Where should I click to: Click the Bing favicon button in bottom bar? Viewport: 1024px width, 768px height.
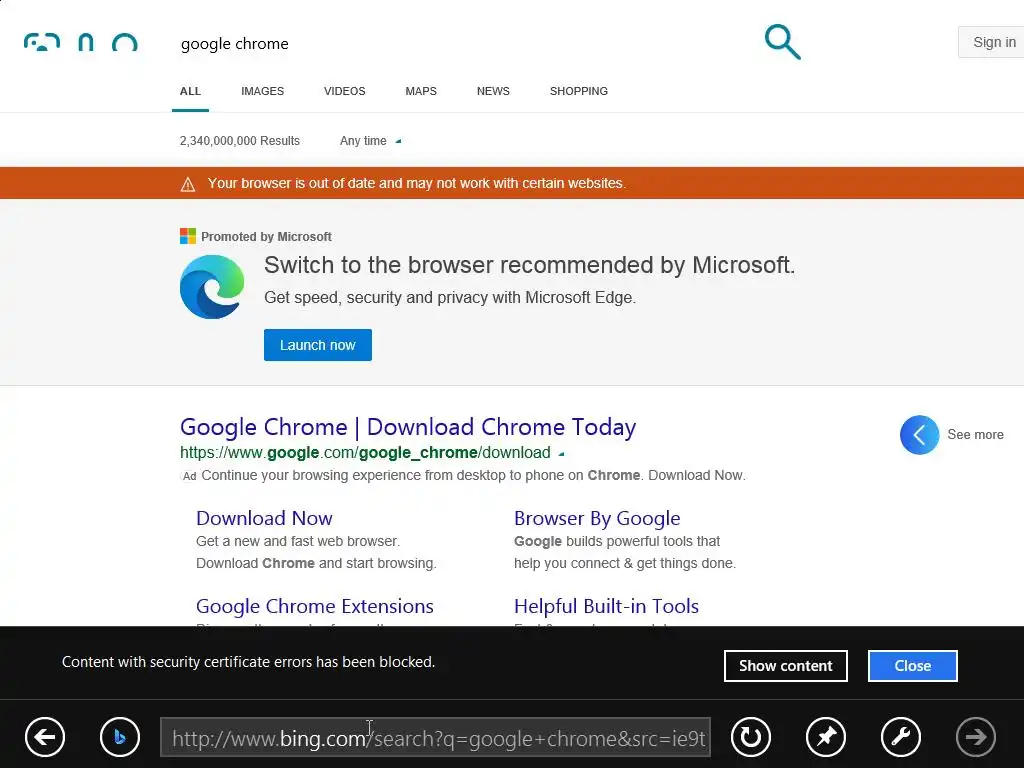120,737
